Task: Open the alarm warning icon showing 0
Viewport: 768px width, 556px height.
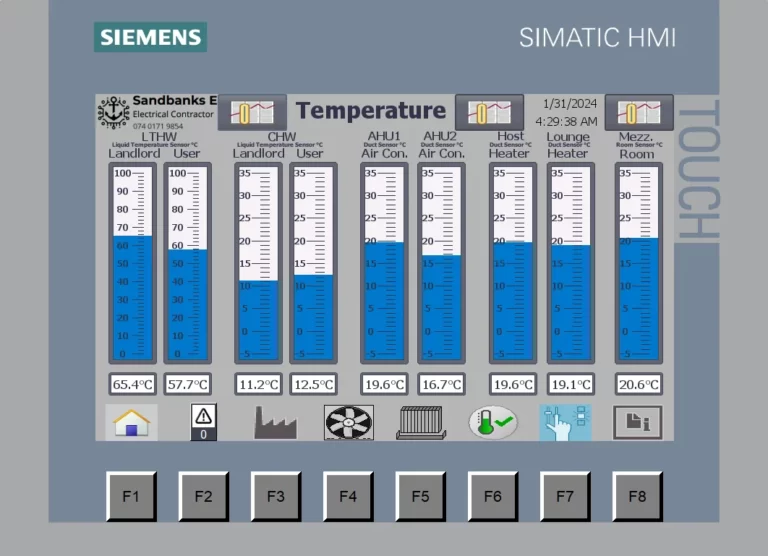Action: 203,422
